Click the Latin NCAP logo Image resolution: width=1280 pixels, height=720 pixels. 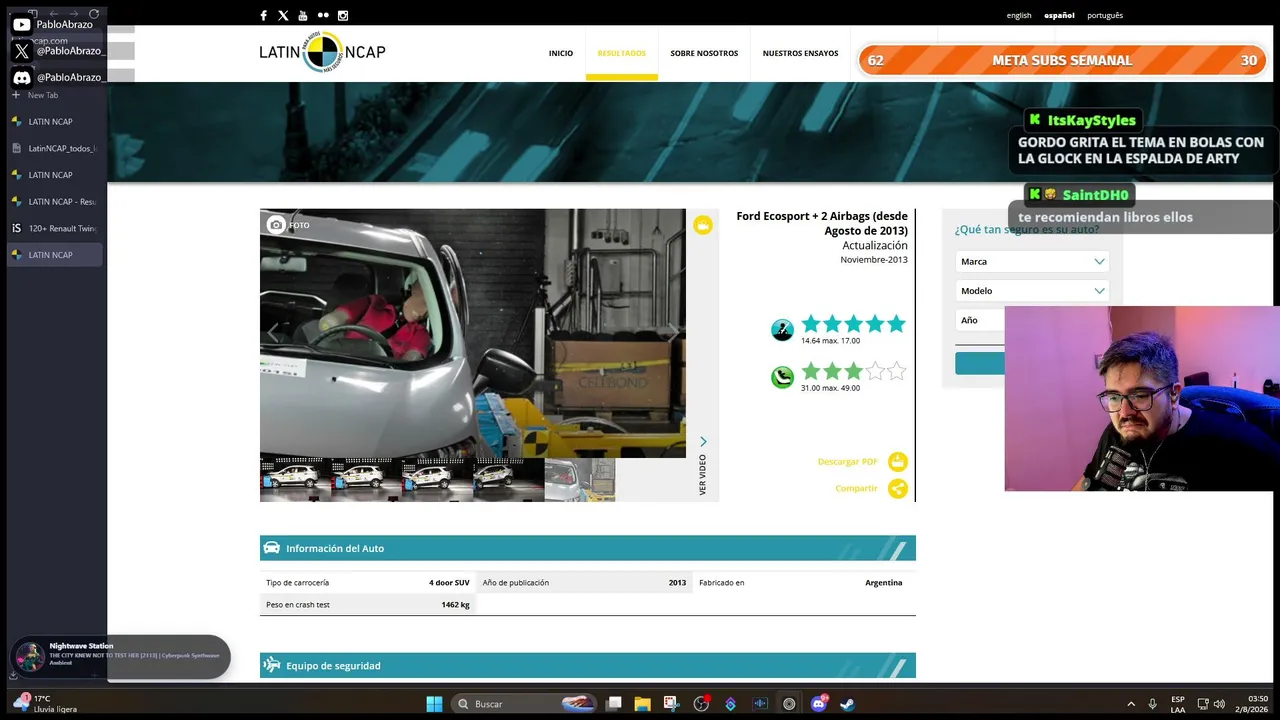click(x=322, y=52)
